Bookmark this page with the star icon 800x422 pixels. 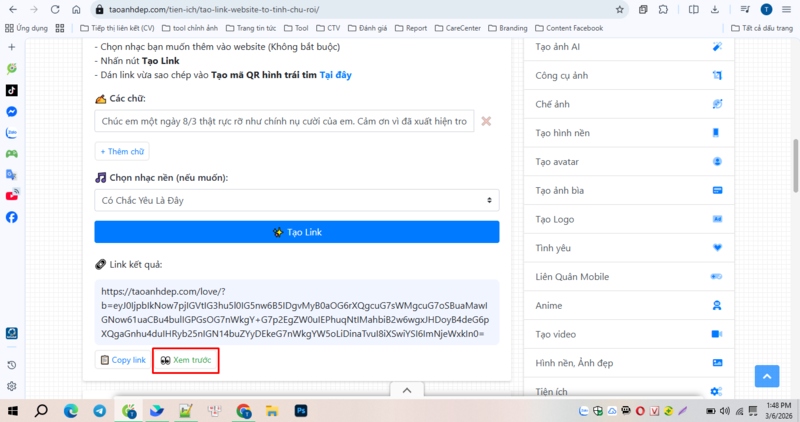coord(619,9)
